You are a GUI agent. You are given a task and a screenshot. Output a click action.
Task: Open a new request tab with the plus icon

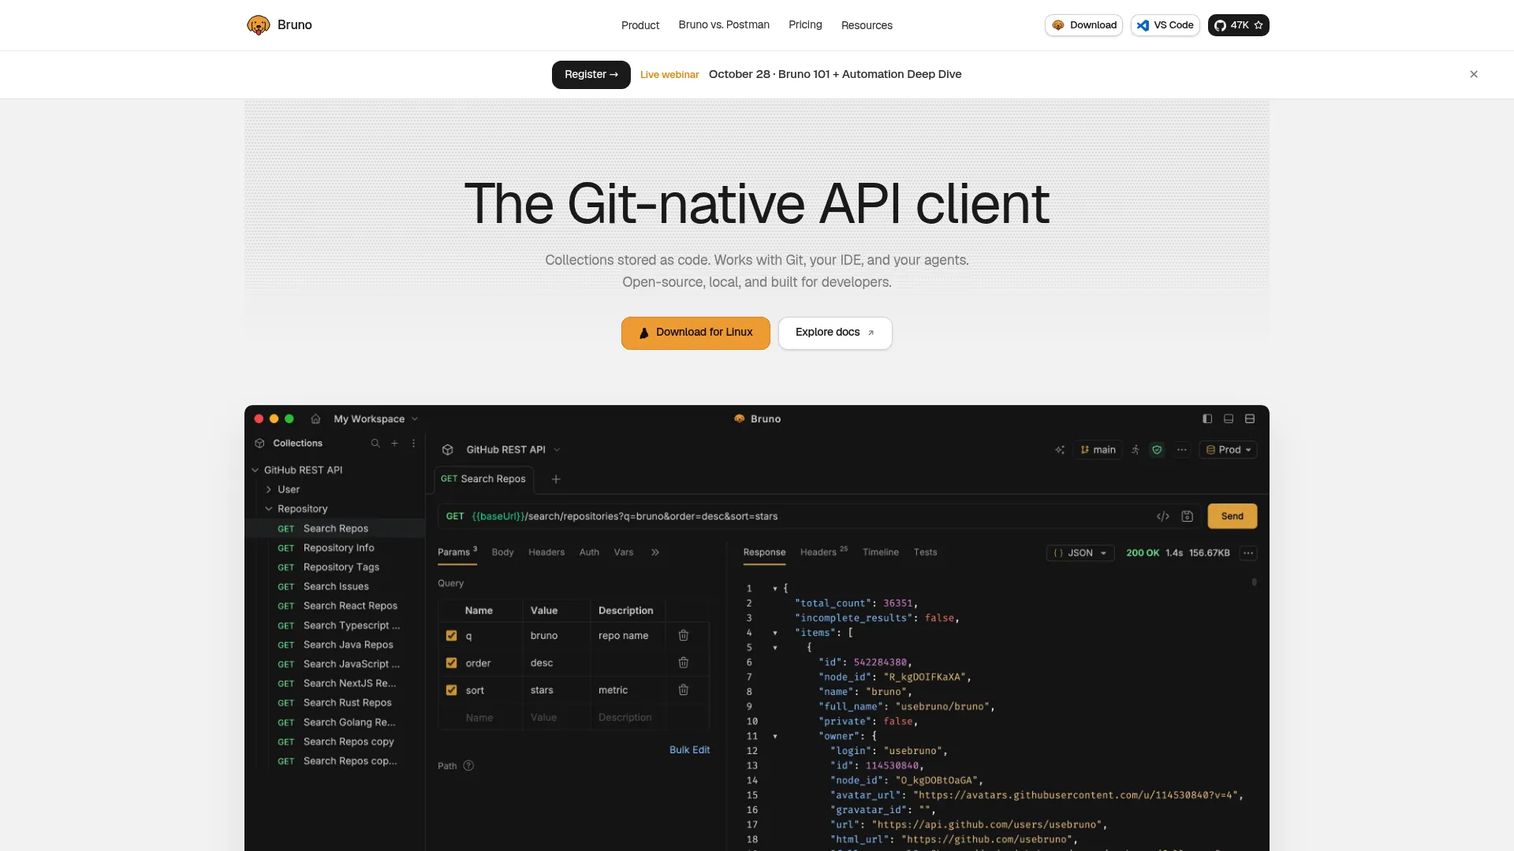[x=556, y=479]
